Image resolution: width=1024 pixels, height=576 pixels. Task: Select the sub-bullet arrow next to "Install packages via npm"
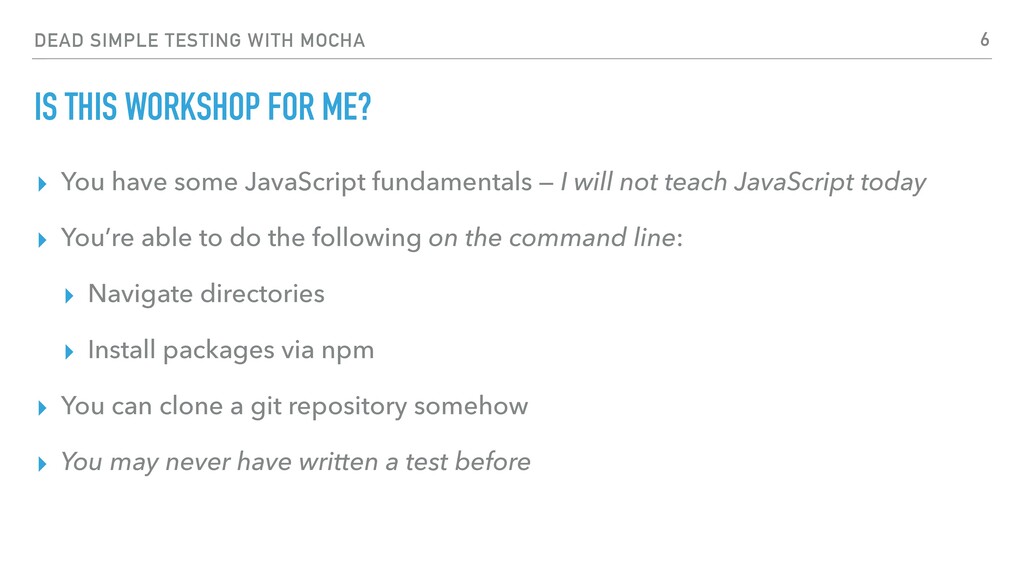(69, 353)
